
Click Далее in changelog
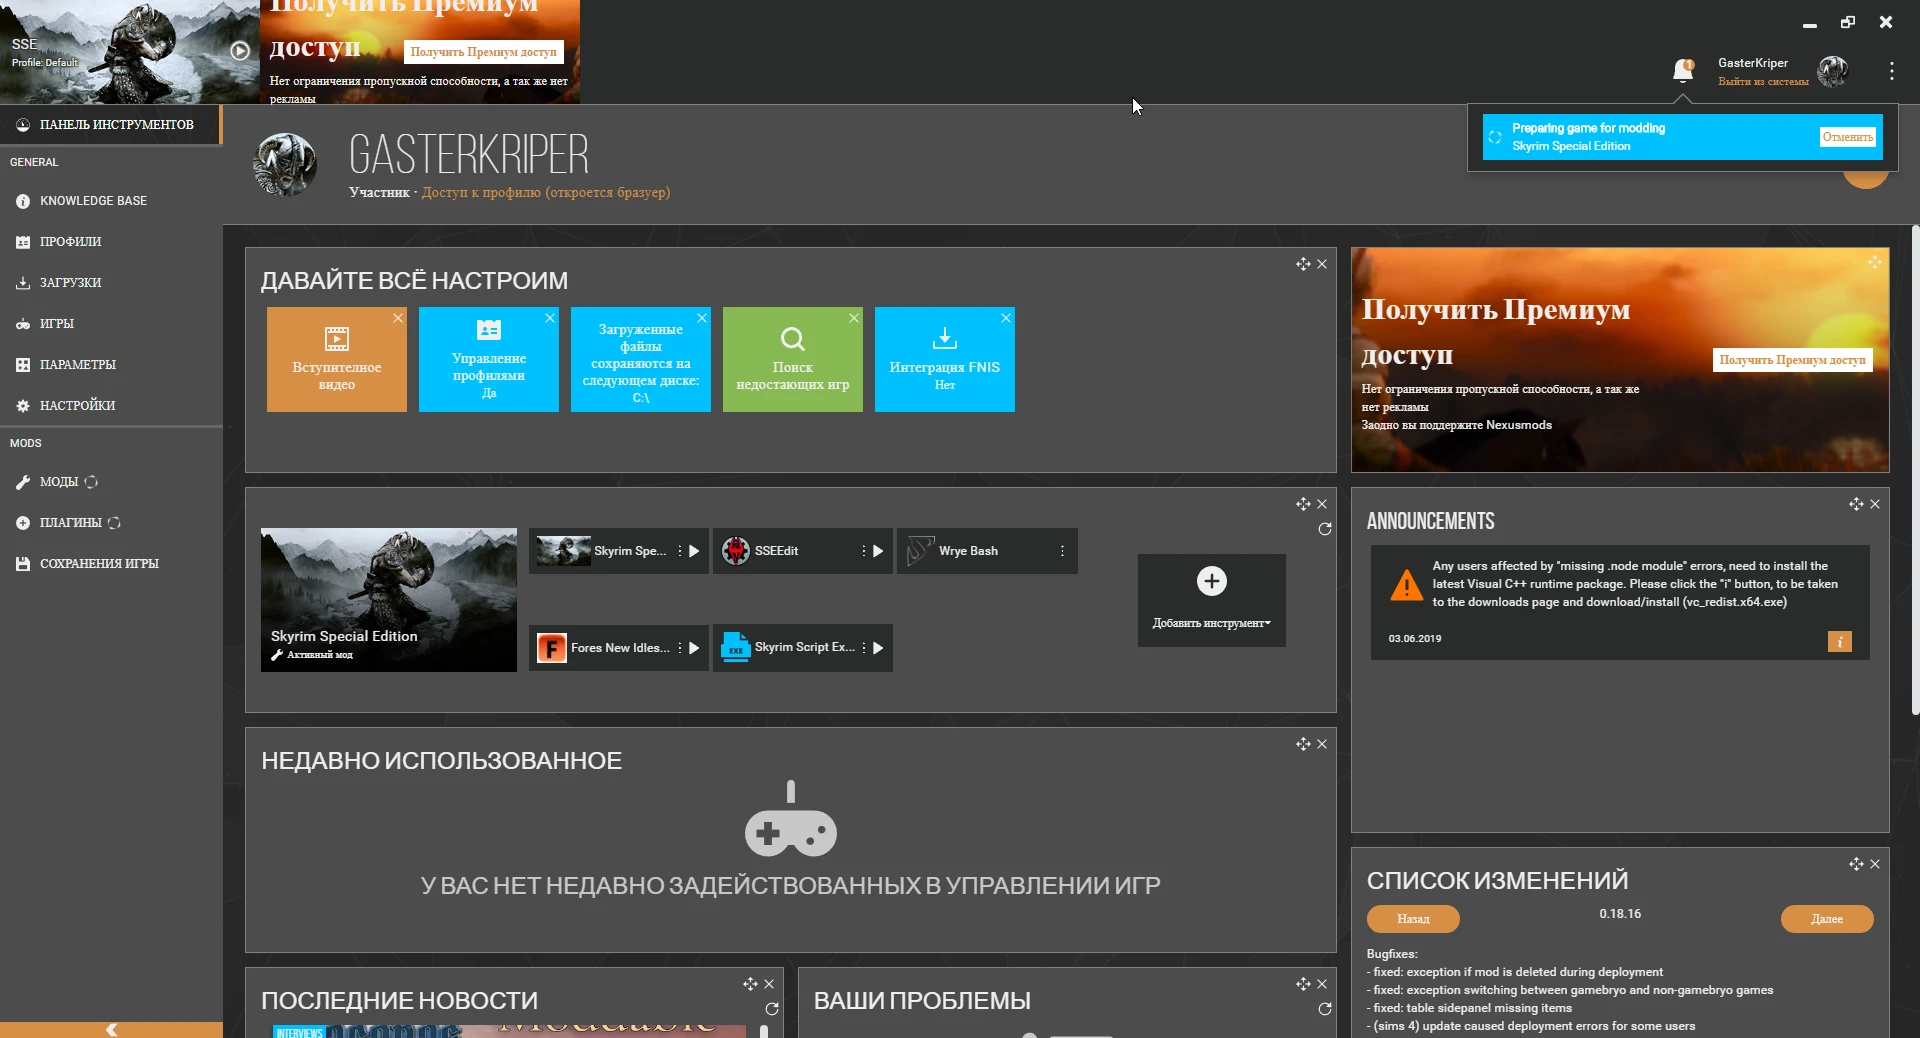[1827, 919]
